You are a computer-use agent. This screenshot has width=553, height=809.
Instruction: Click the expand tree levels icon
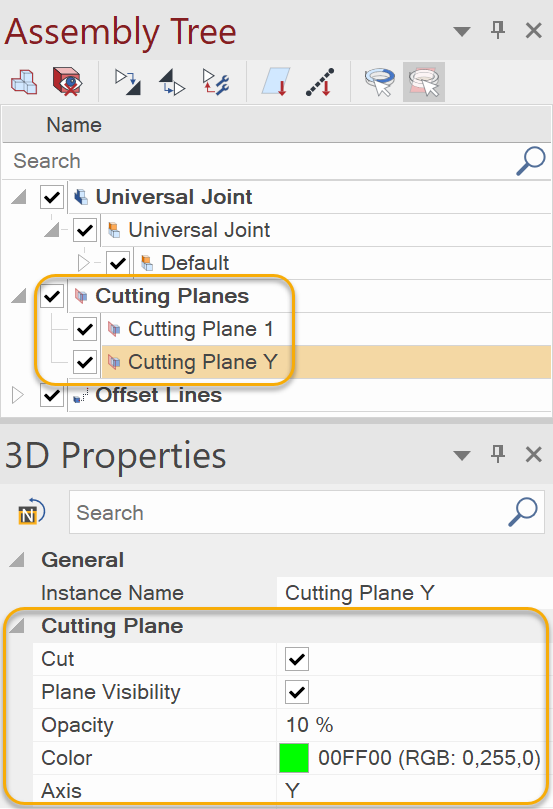point(127,82)
